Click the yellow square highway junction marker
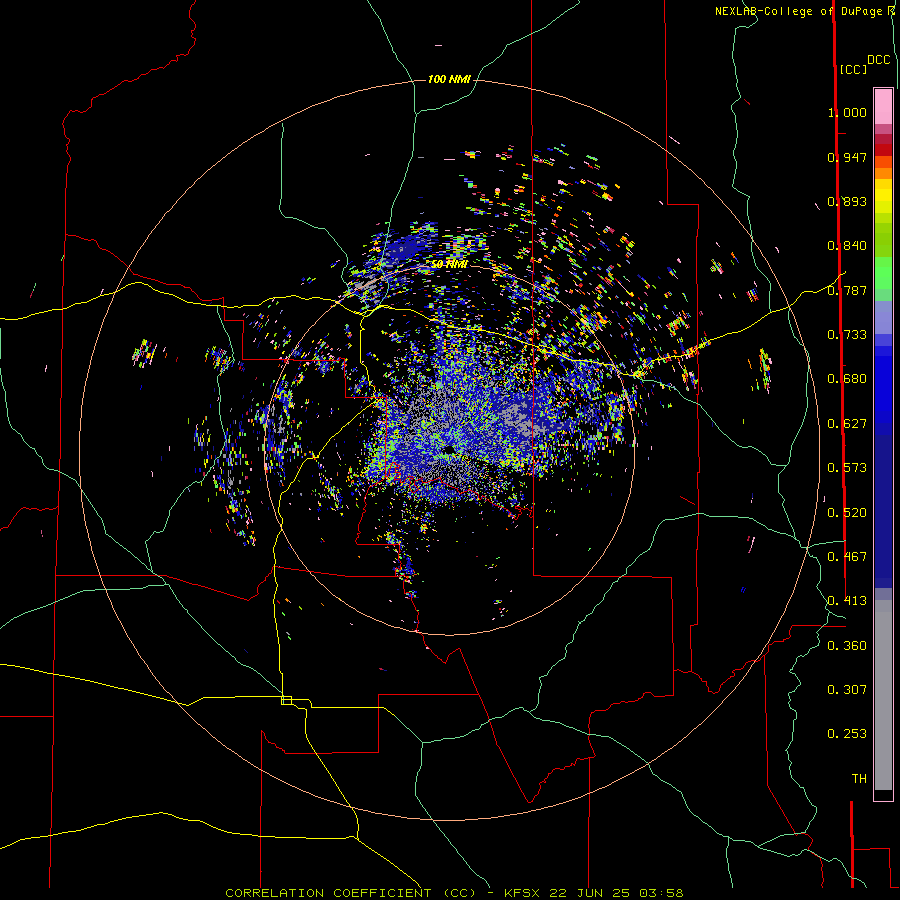 [x=286, y=700]
